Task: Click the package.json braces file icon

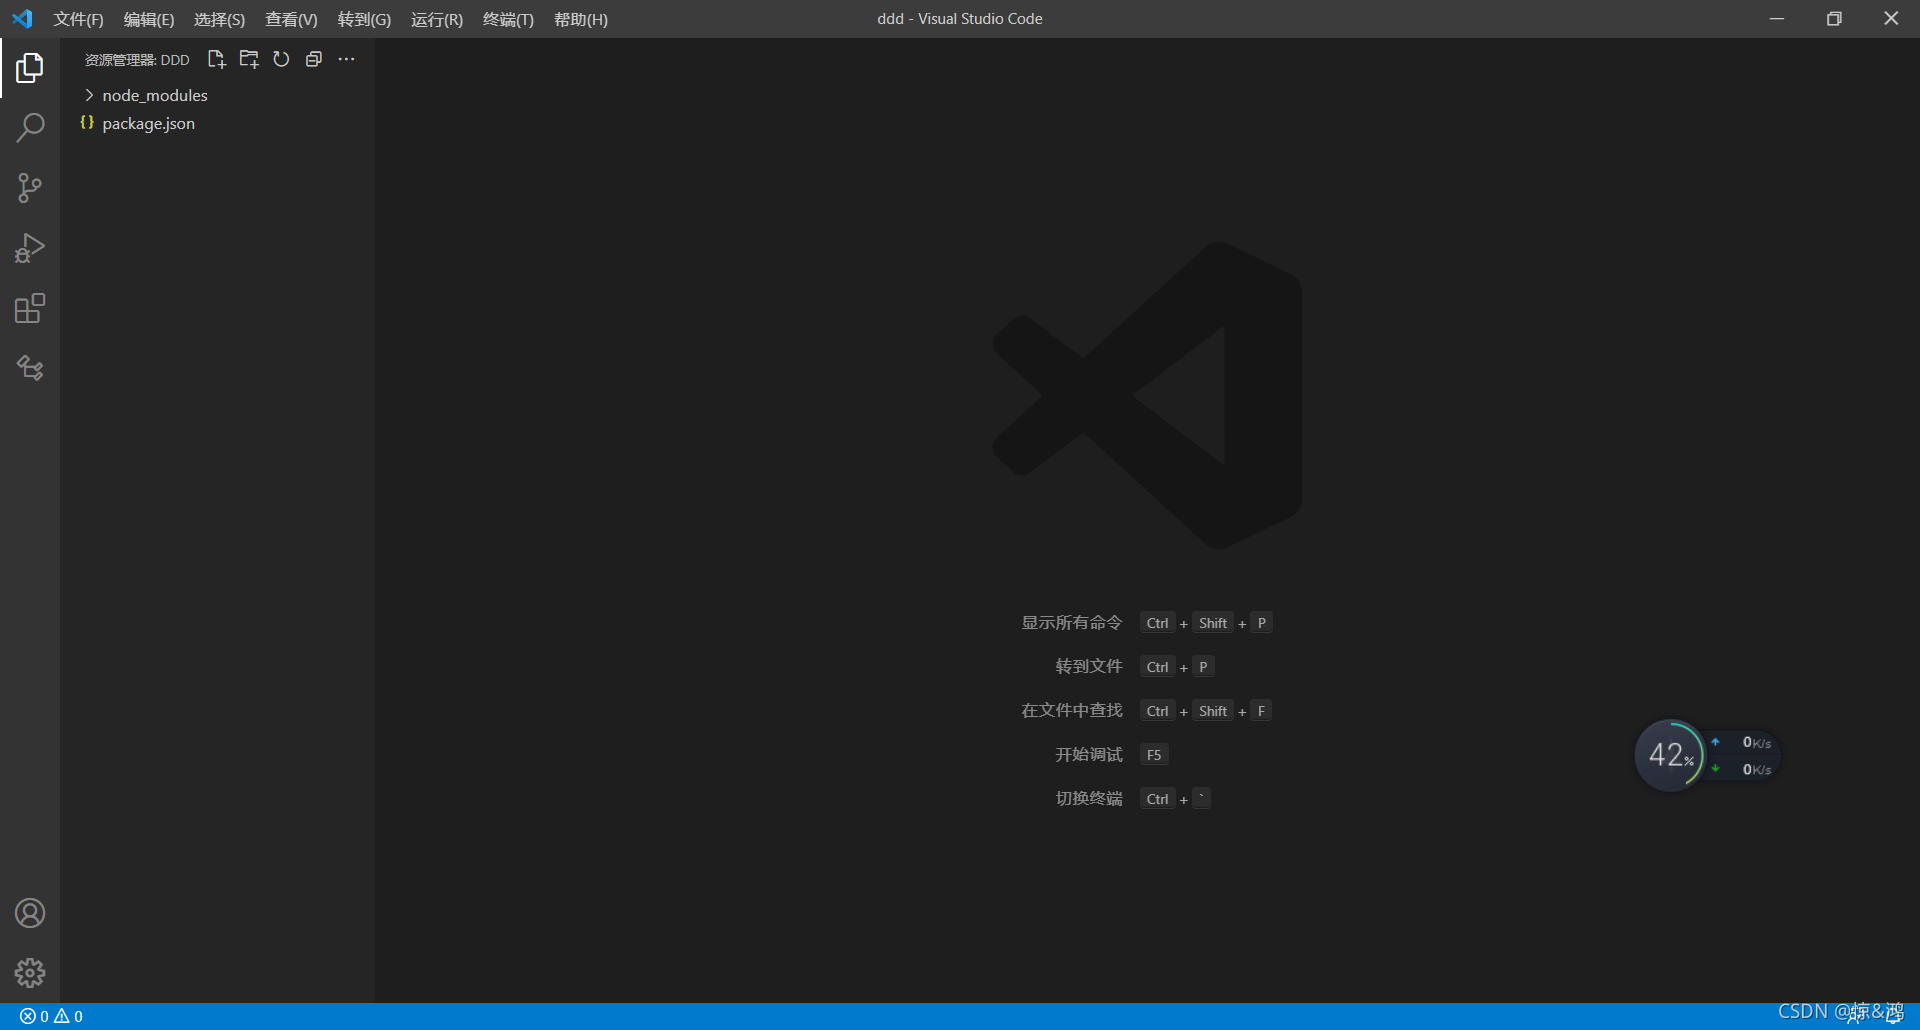Action: (87, 122)
